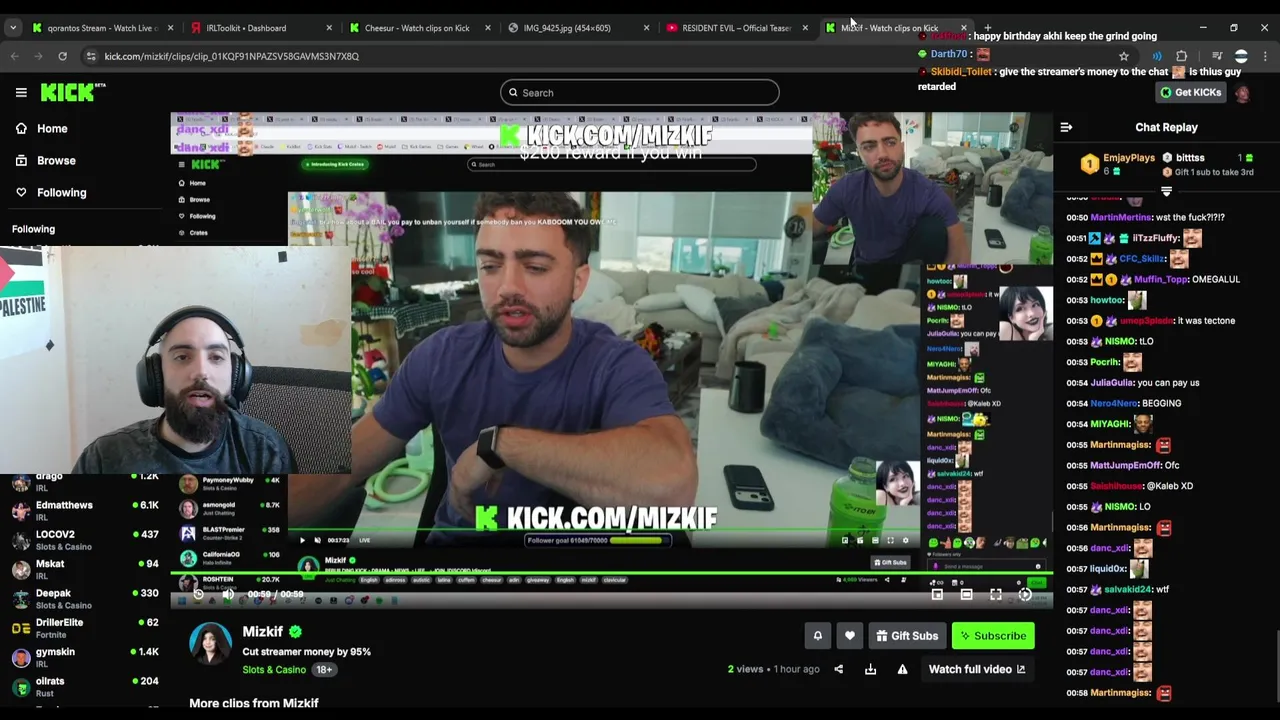The image size is (1280, 720).
Task: Open a new tab with plus
Action: point(988,28)
